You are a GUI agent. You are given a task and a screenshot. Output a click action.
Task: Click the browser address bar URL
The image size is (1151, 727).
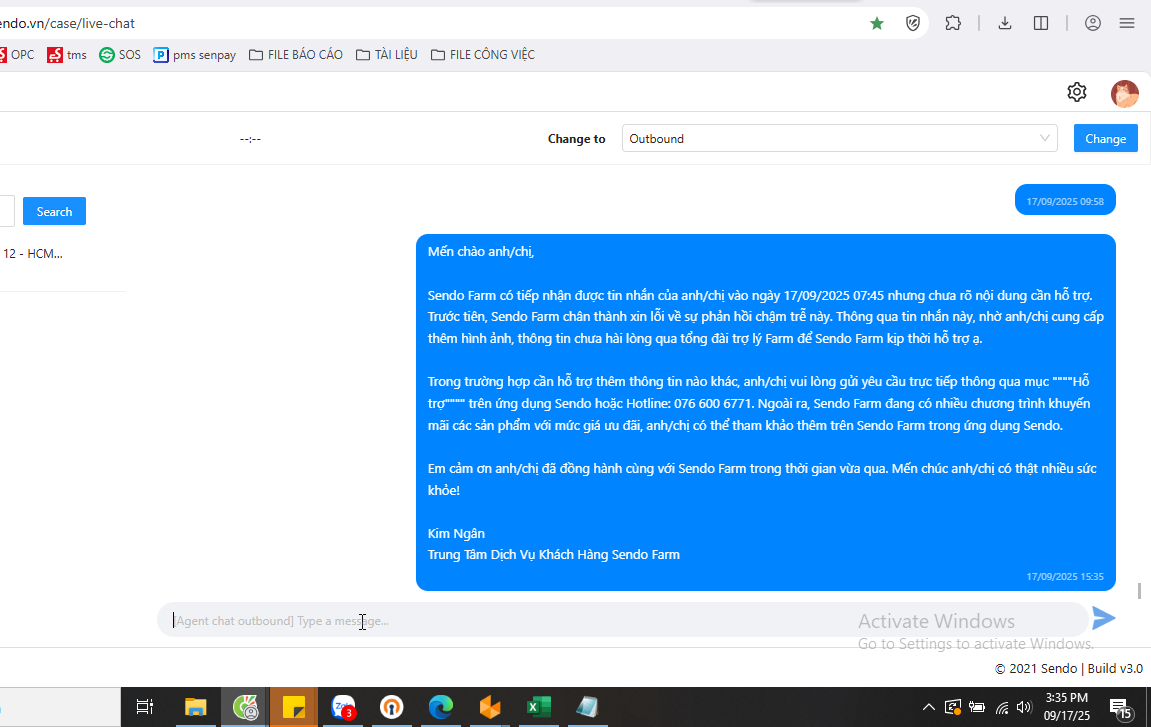point(66,23)
